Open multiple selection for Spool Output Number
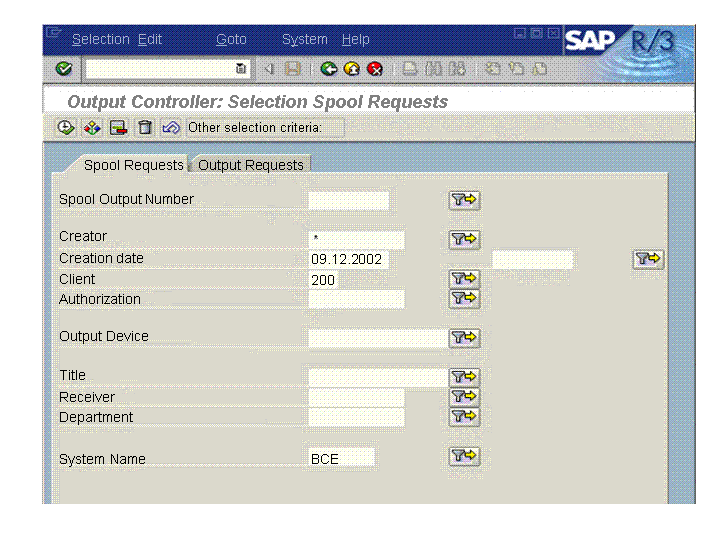720x540 pixels. point(464,200)
